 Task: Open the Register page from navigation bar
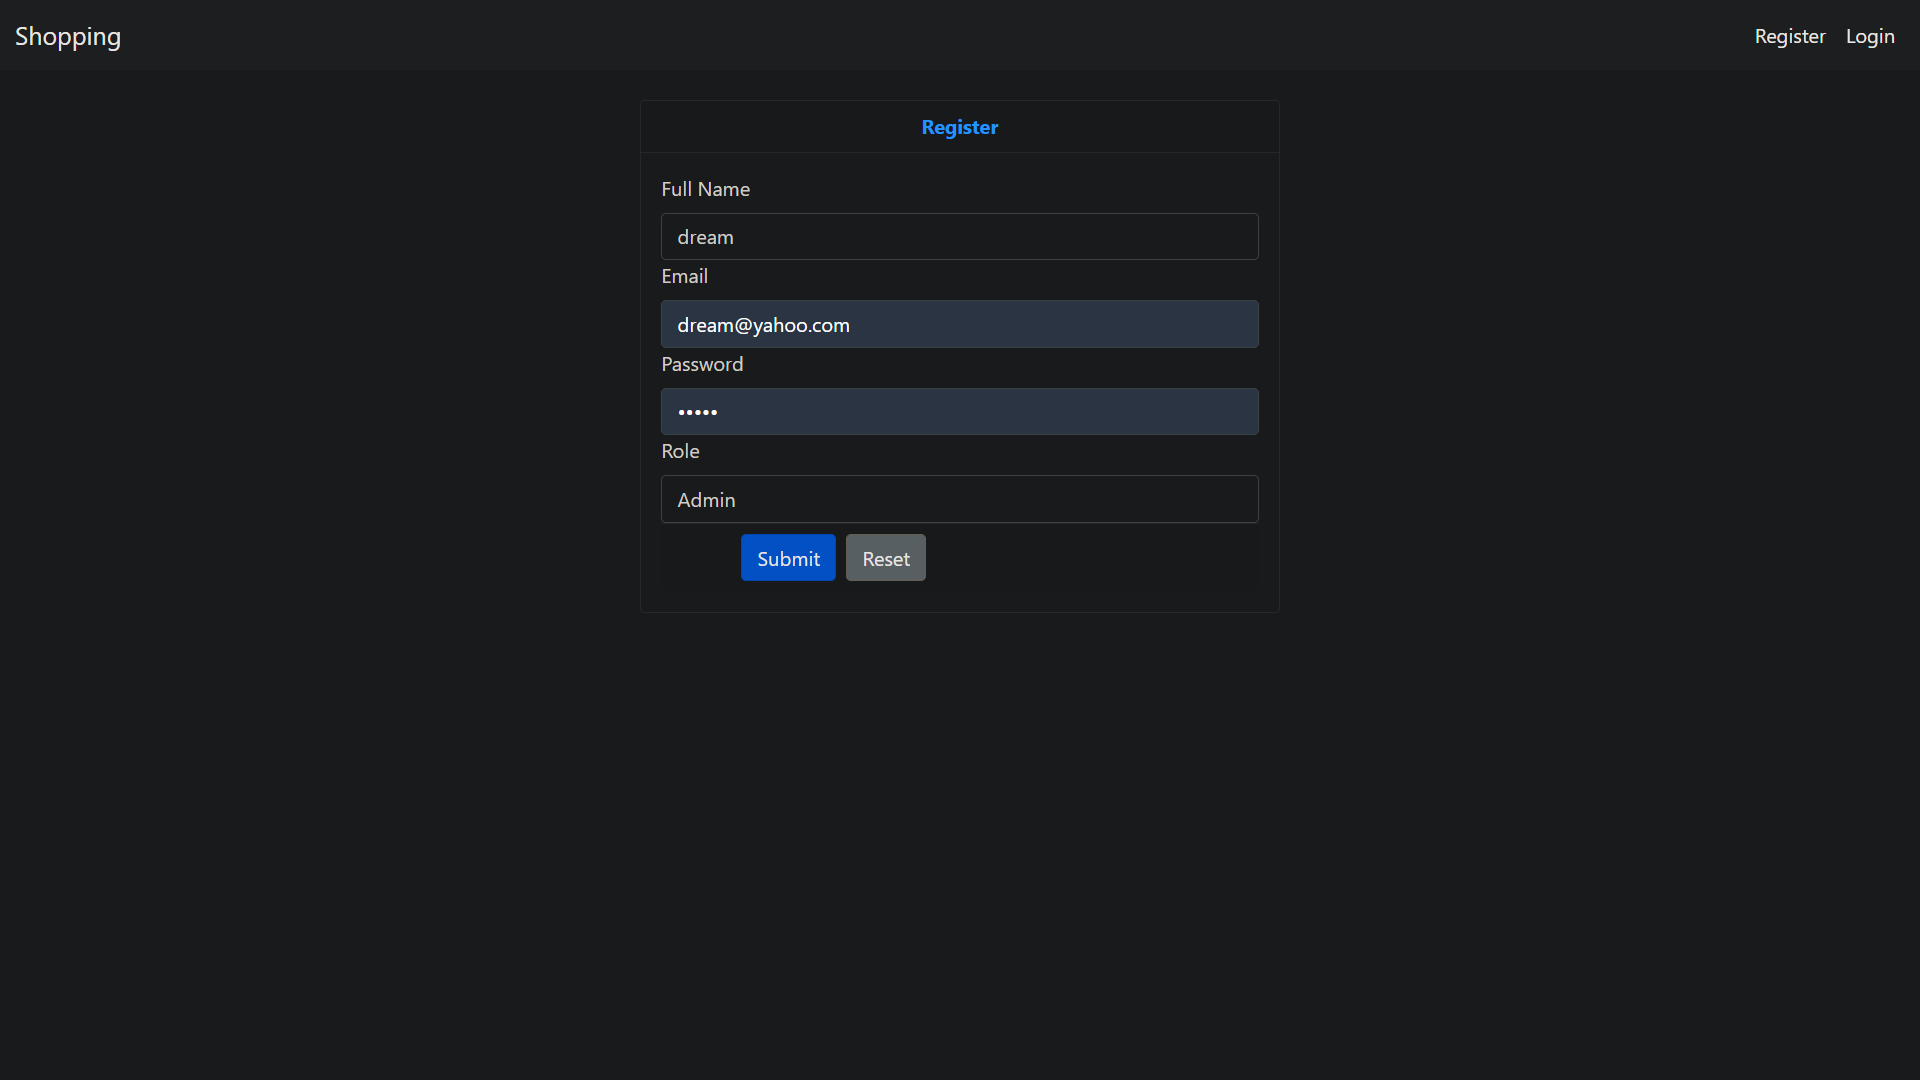(x=1789, y=36)
